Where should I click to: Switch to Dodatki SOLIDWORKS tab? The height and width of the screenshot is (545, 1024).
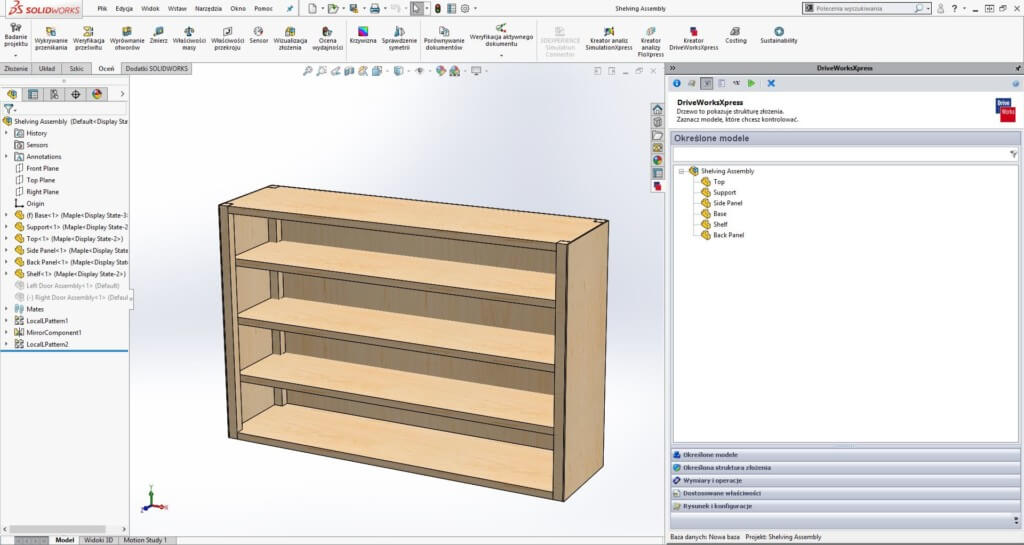coord(156,69)
